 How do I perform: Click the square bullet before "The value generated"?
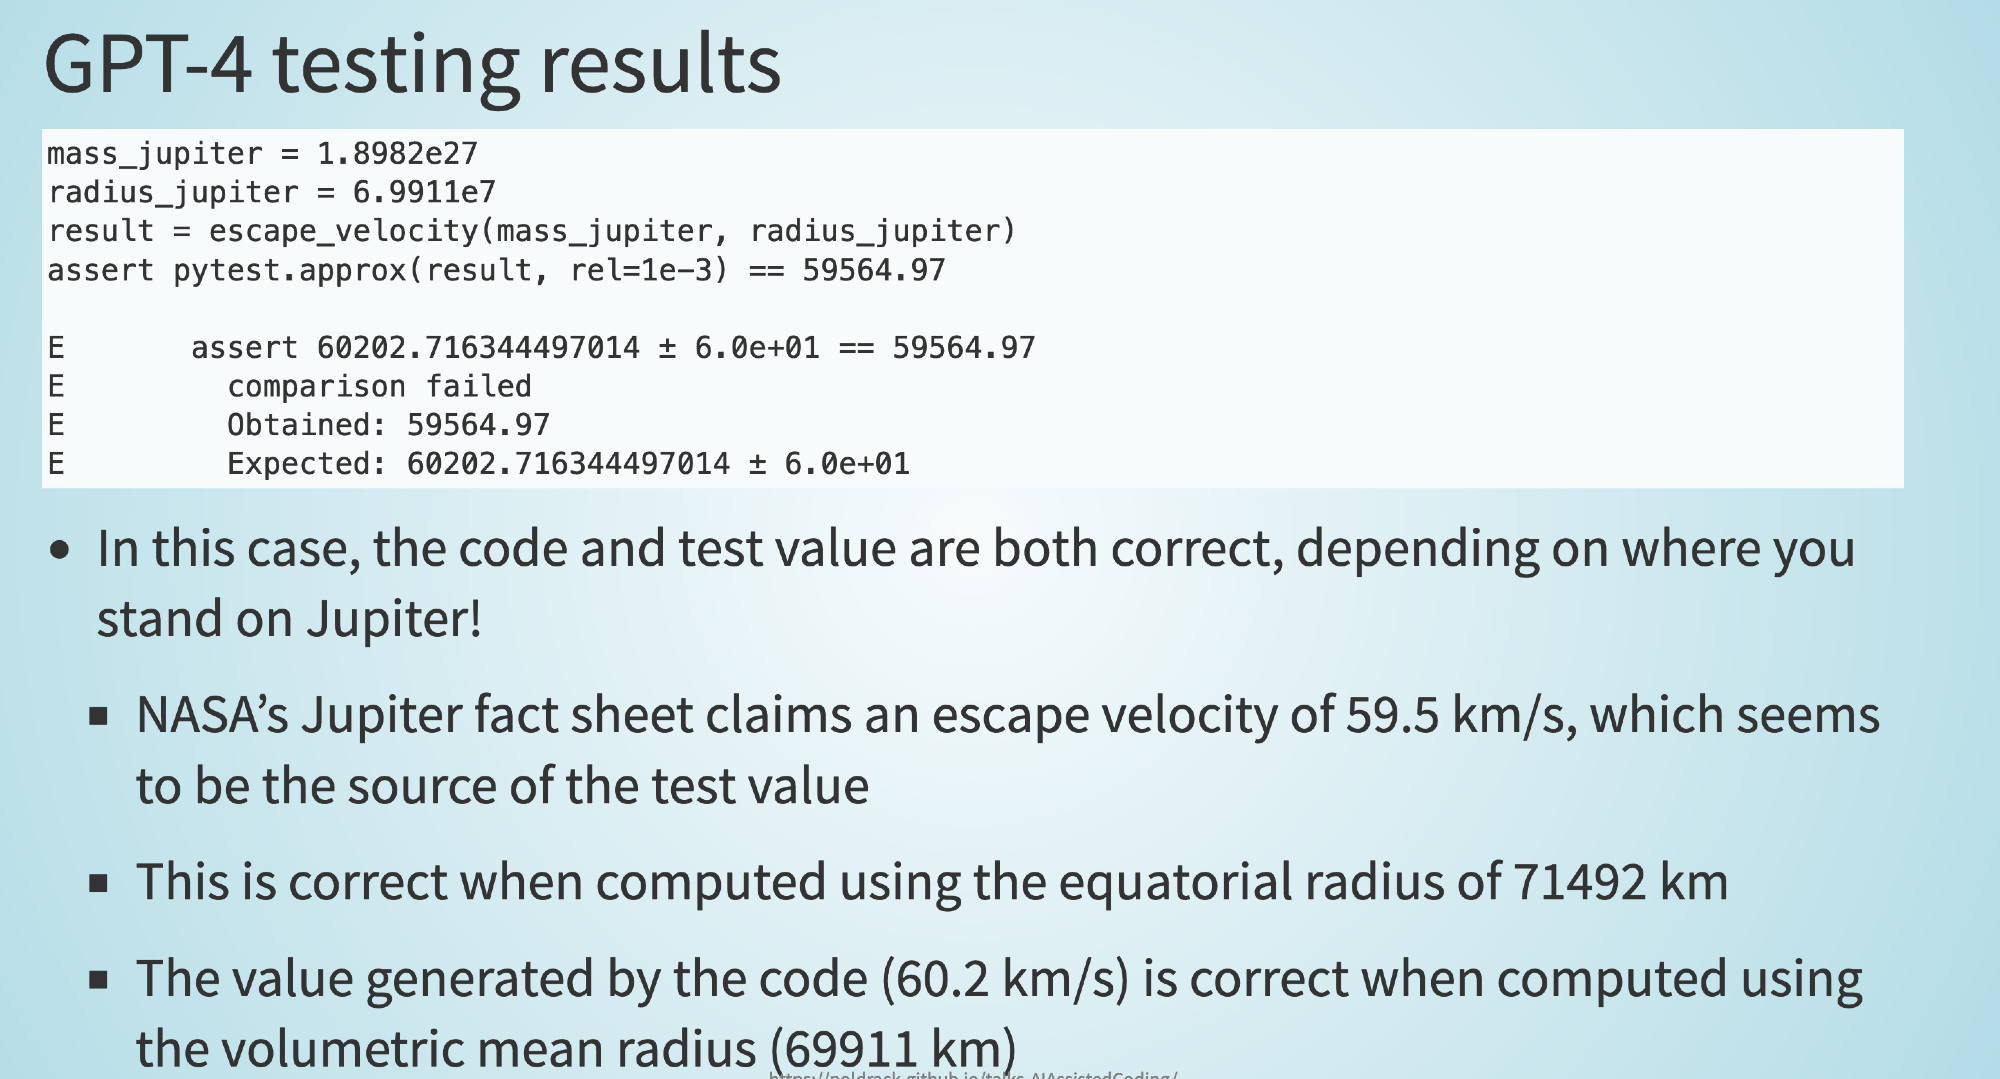point(98,979)
